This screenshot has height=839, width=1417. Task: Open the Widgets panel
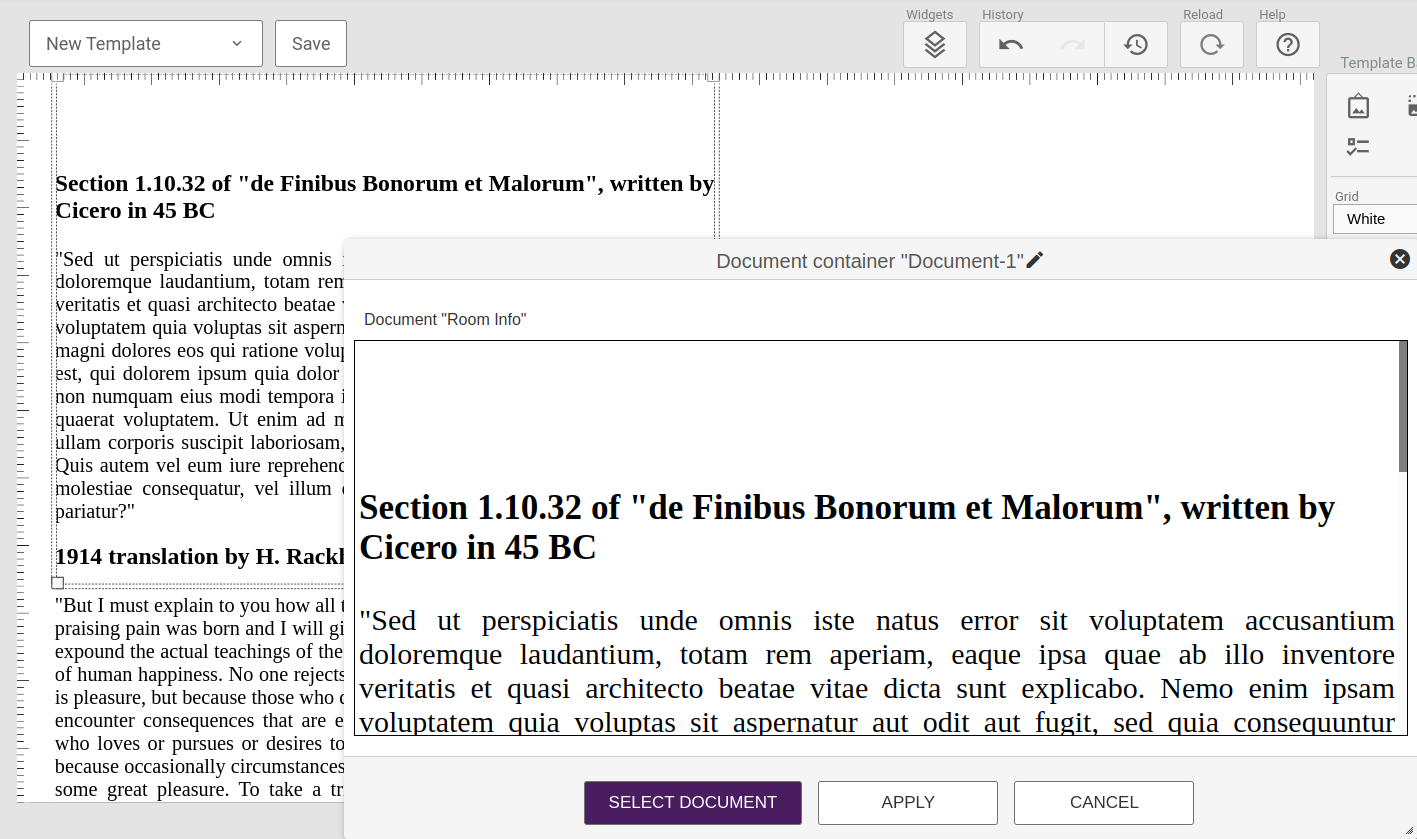pos(934,44)
